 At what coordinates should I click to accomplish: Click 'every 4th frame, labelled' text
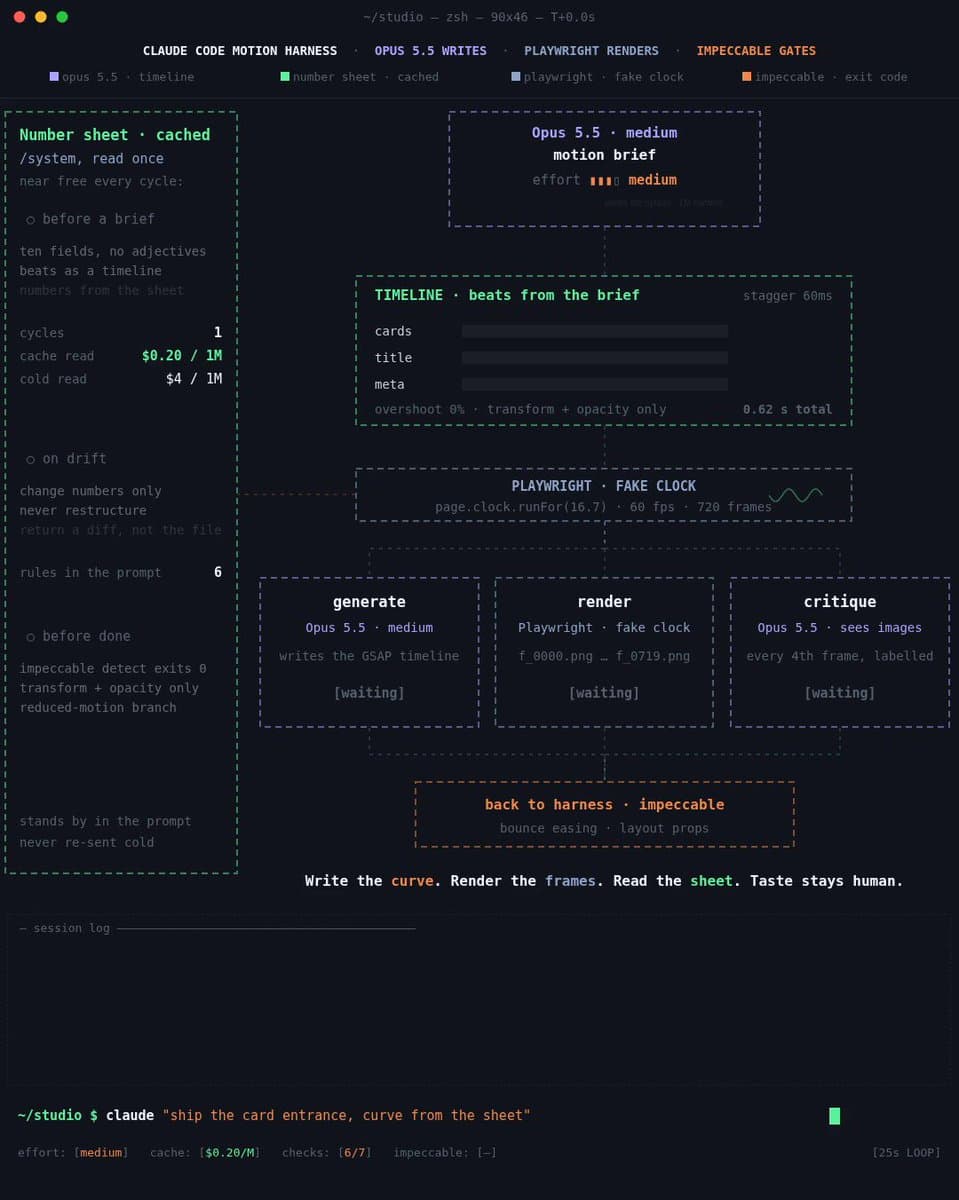point(840,656)
